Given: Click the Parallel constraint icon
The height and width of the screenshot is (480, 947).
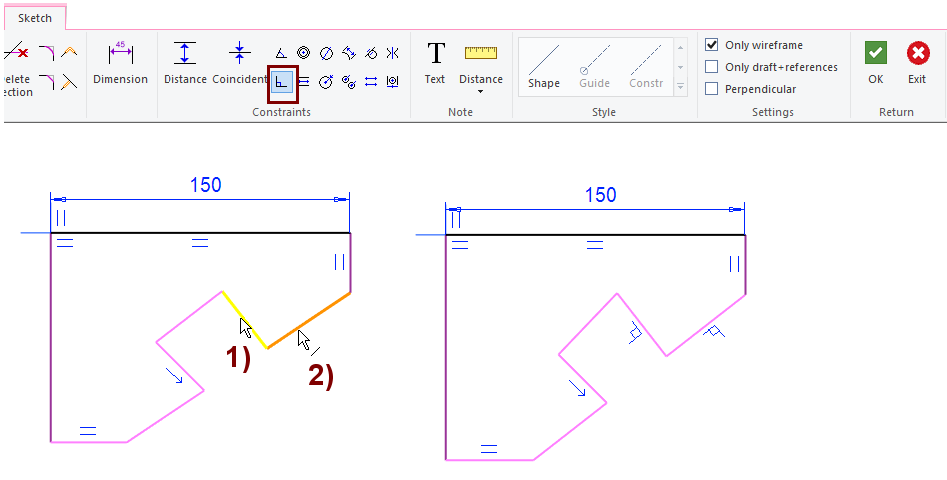Looking at the screenshot, I should click(x=303, y=81).
